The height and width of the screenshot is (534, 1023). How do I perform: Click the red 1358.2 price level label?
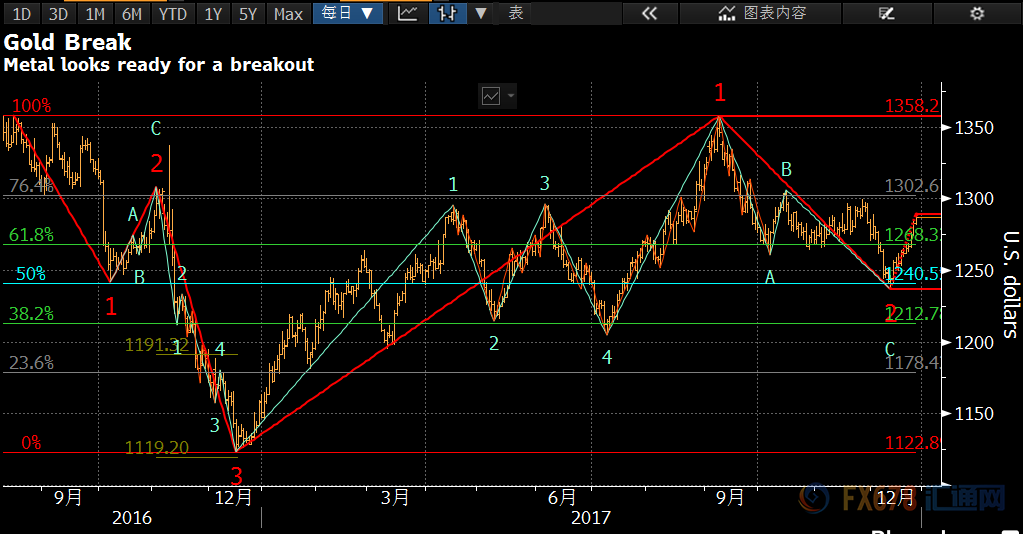(x=911, y=106)
